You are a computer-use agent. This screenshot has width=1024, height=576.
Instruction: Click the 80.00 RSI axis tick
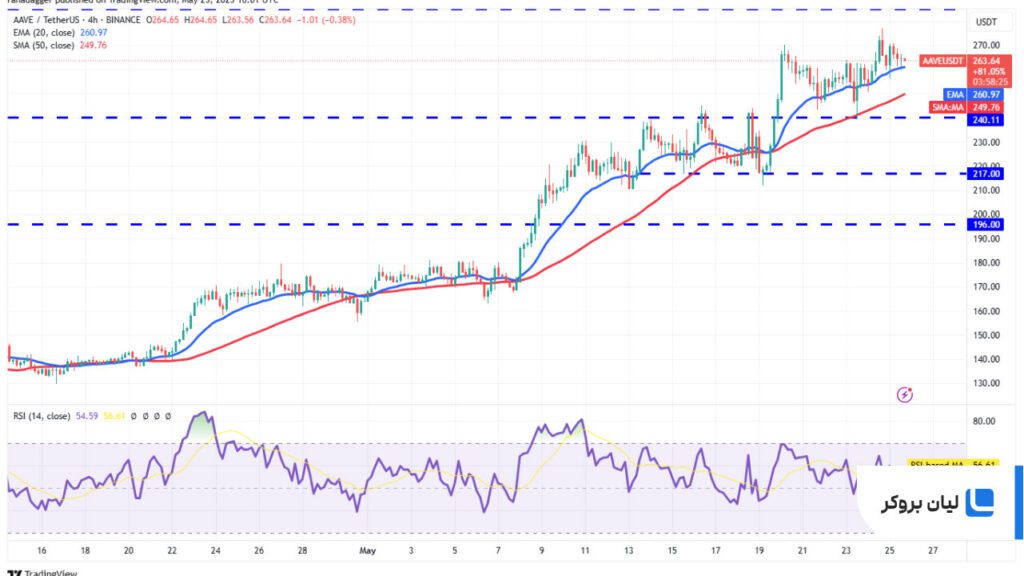click(984, 421)
